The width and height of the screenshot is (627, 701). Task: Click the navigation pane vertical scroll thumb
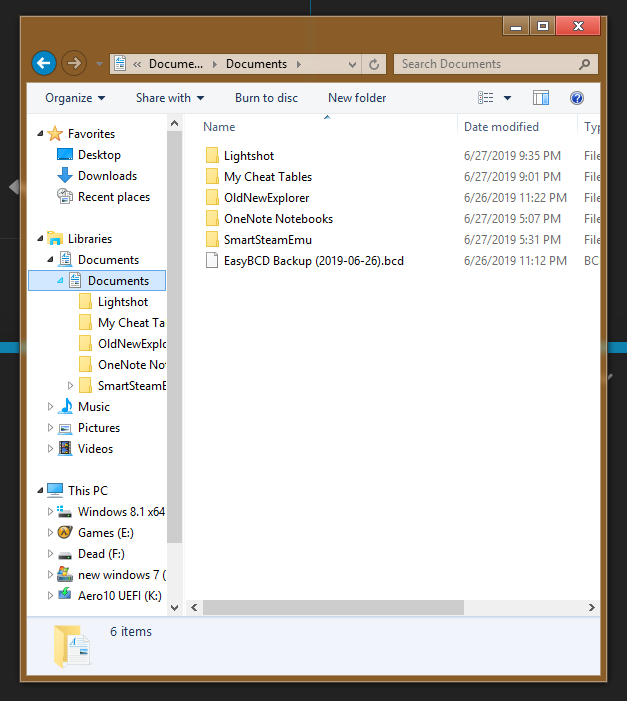(174, 337)
